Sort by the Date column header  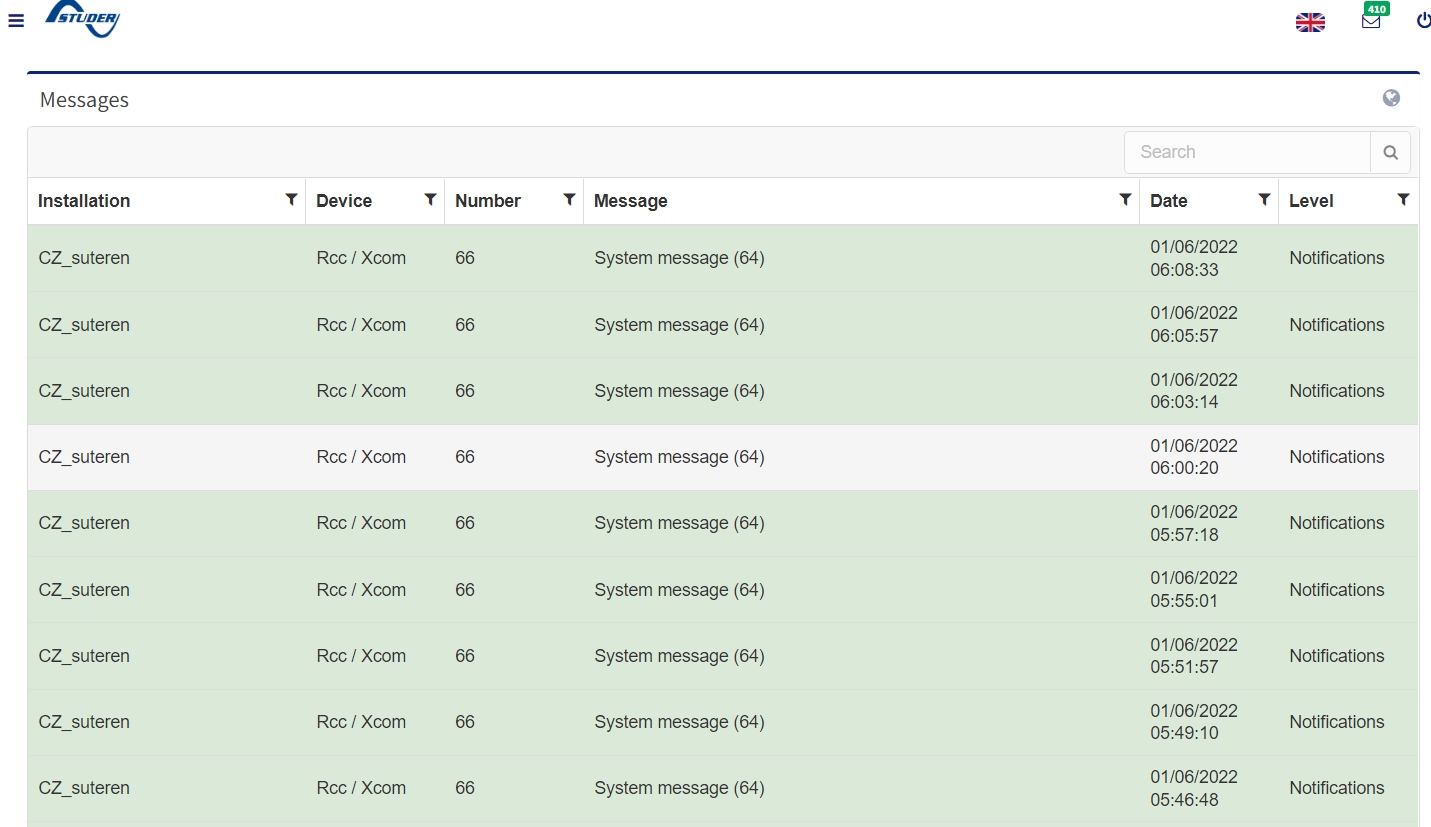(x=1168, y=201)
